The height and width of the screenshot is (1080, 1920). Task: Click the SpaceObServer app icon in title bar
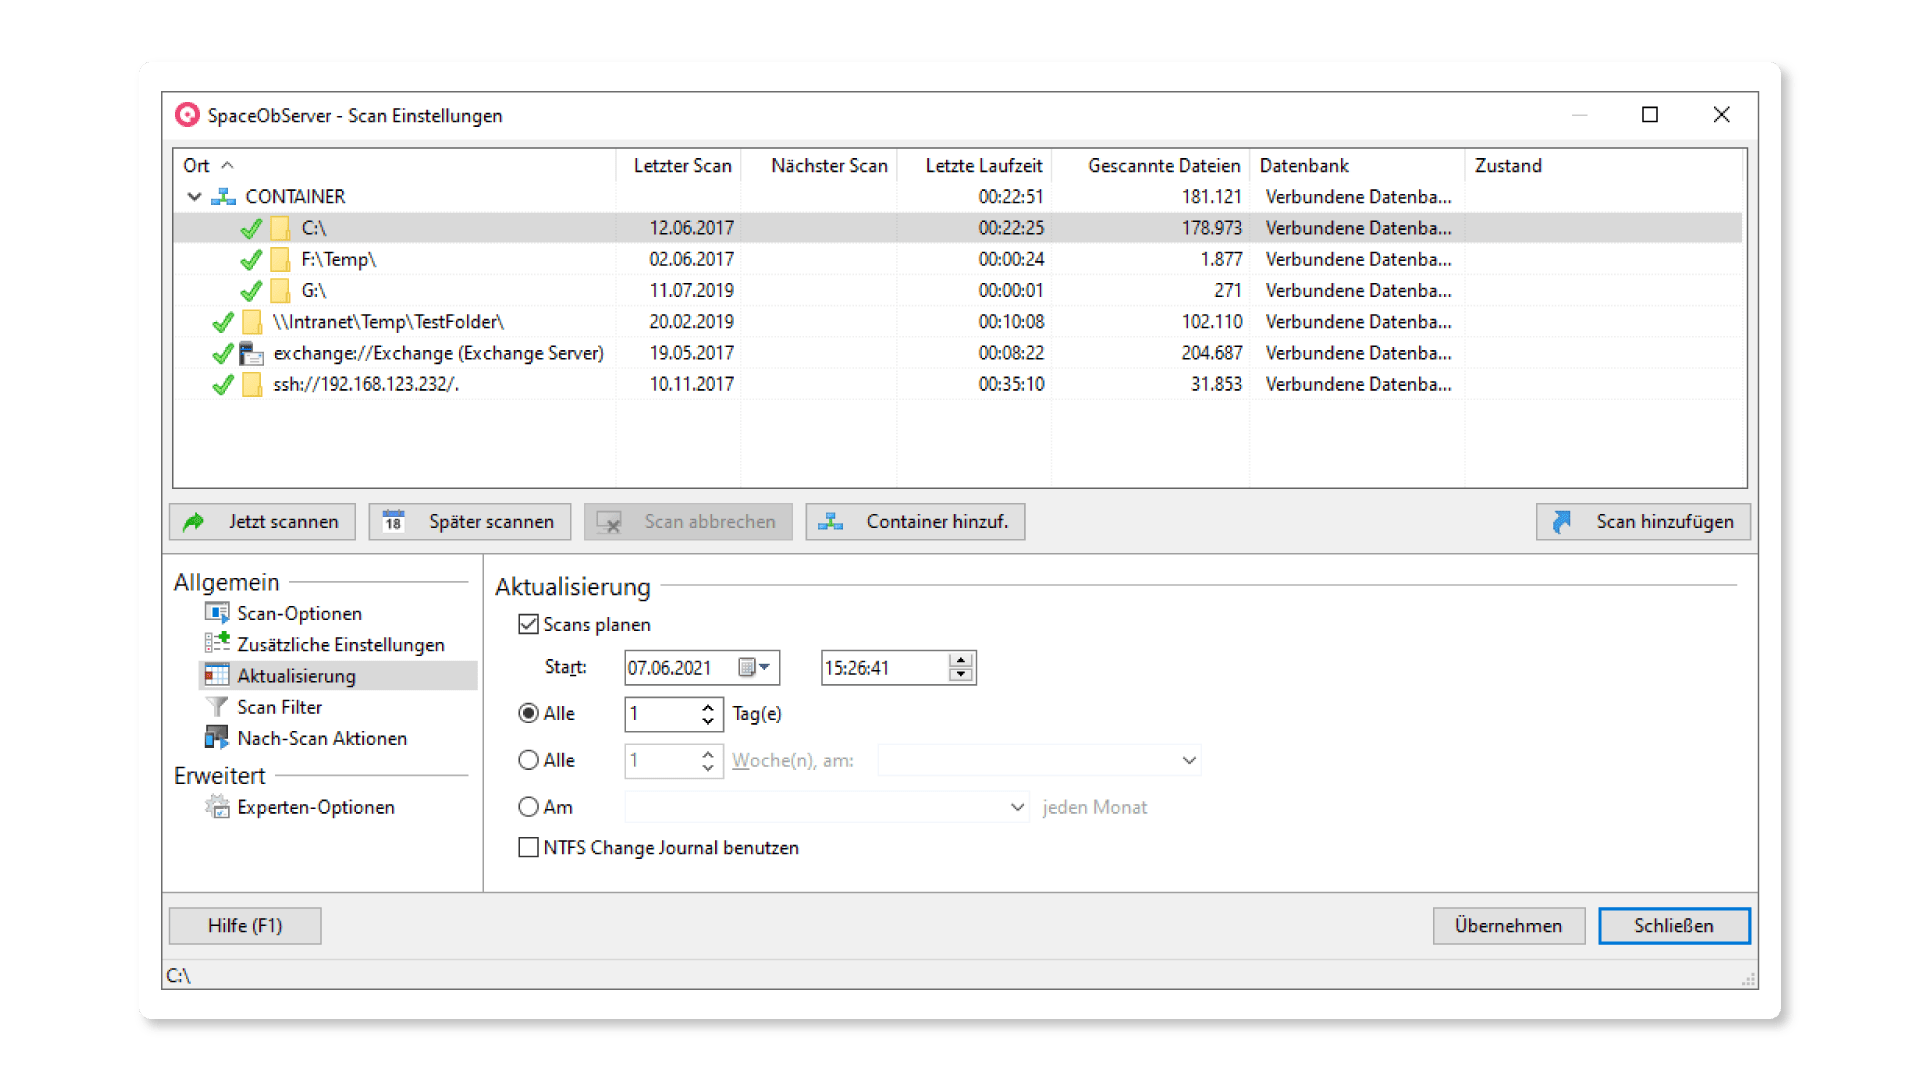pos(187,115)
